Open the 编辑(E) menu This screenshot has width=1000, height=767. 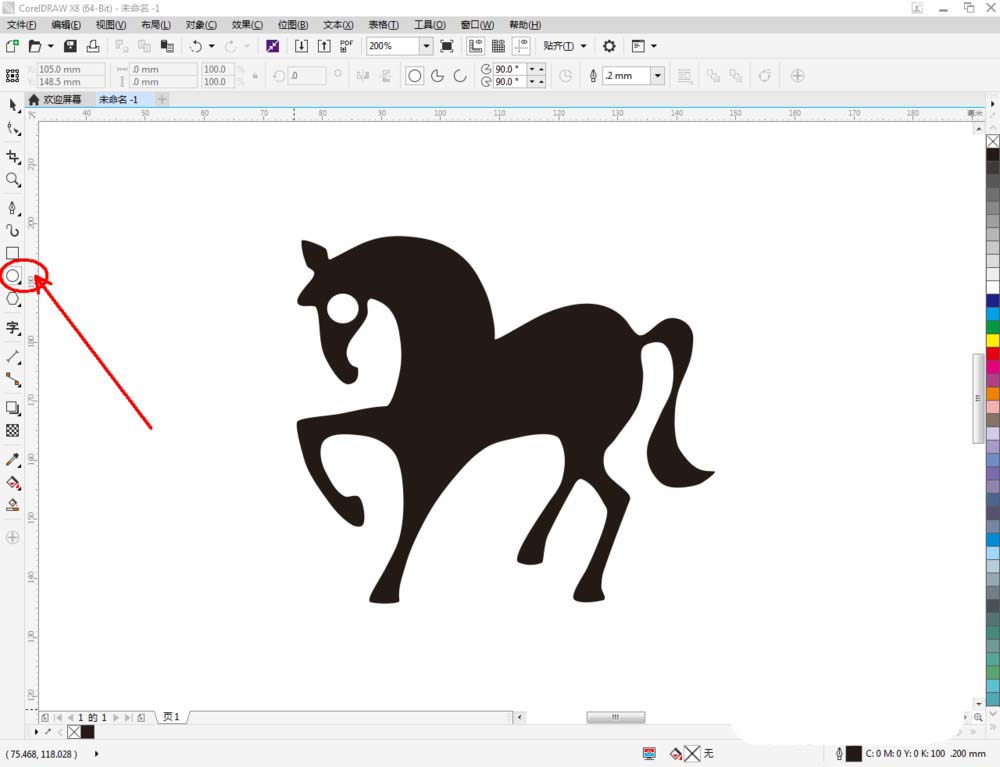[x=66, y=25]
